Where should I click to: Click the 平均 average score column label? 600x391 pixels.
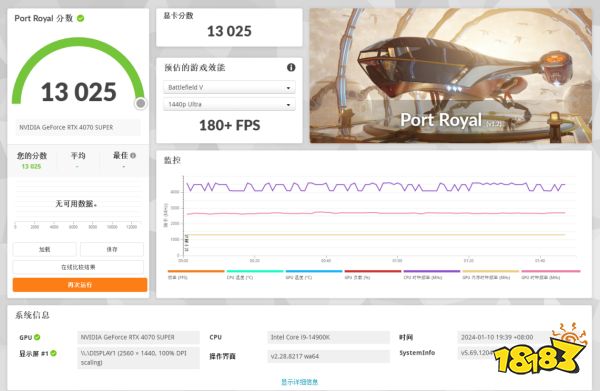point(78,156)
